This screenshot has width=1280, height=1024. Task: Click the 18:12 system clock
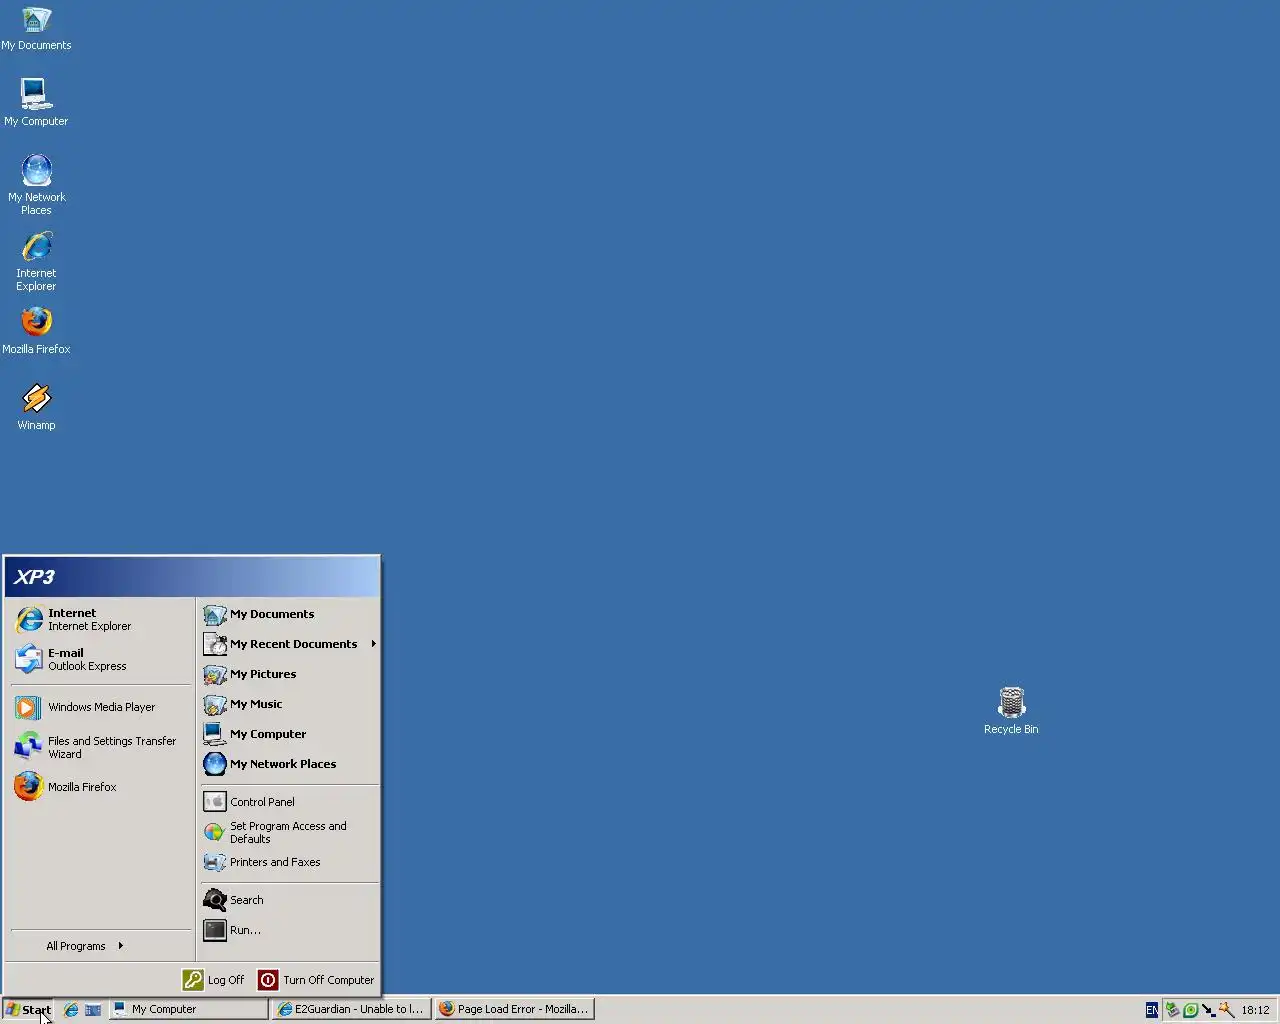(1255, 1010)
